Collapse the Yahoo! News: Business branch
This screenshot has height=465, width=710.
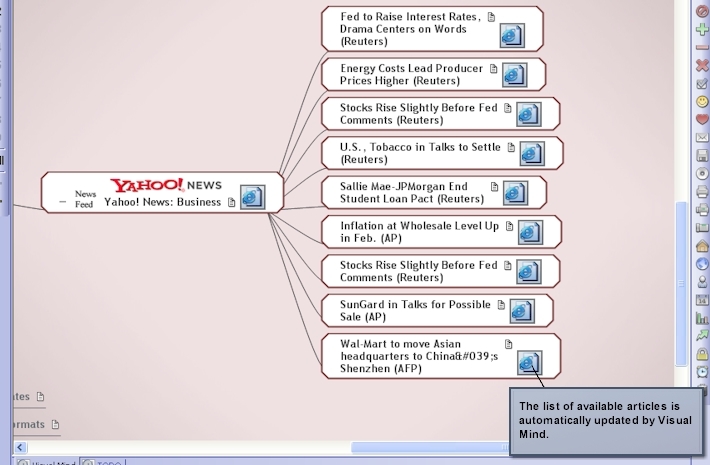[x=63, y=202]
